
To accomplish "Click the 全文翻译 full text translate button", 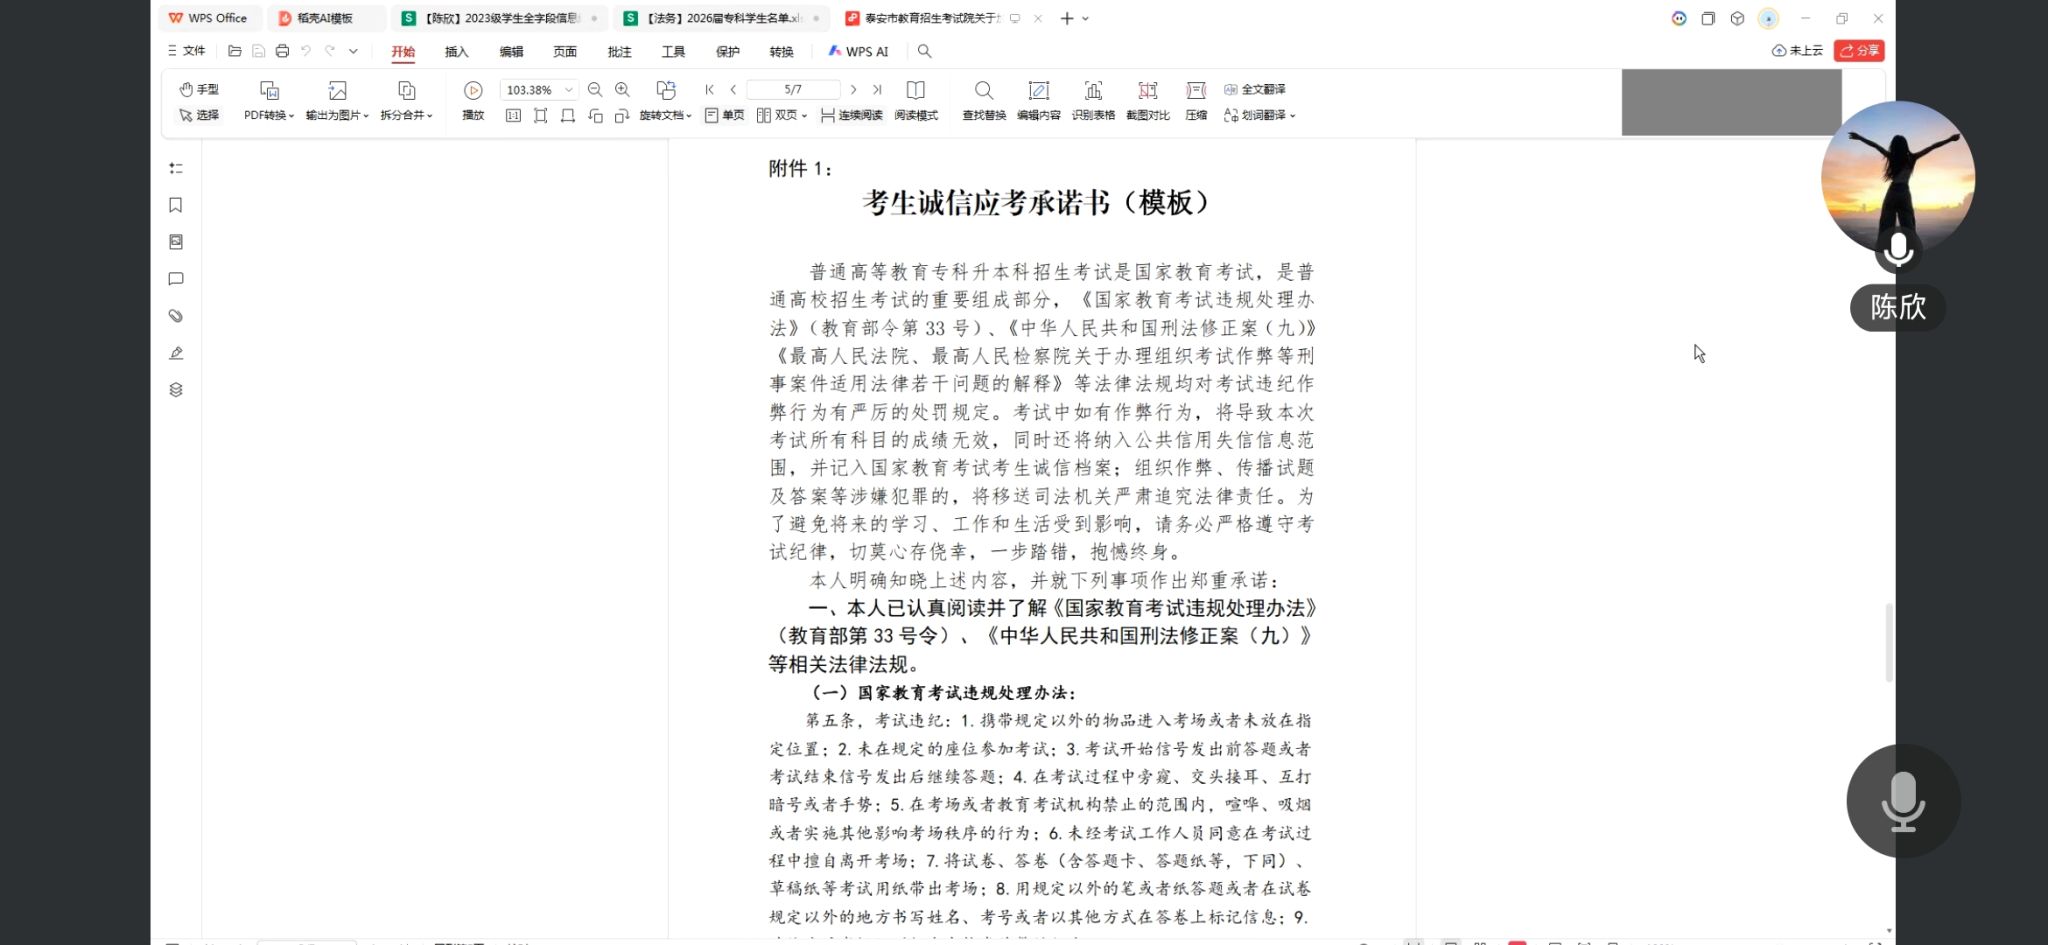I will pos(1255,89).
